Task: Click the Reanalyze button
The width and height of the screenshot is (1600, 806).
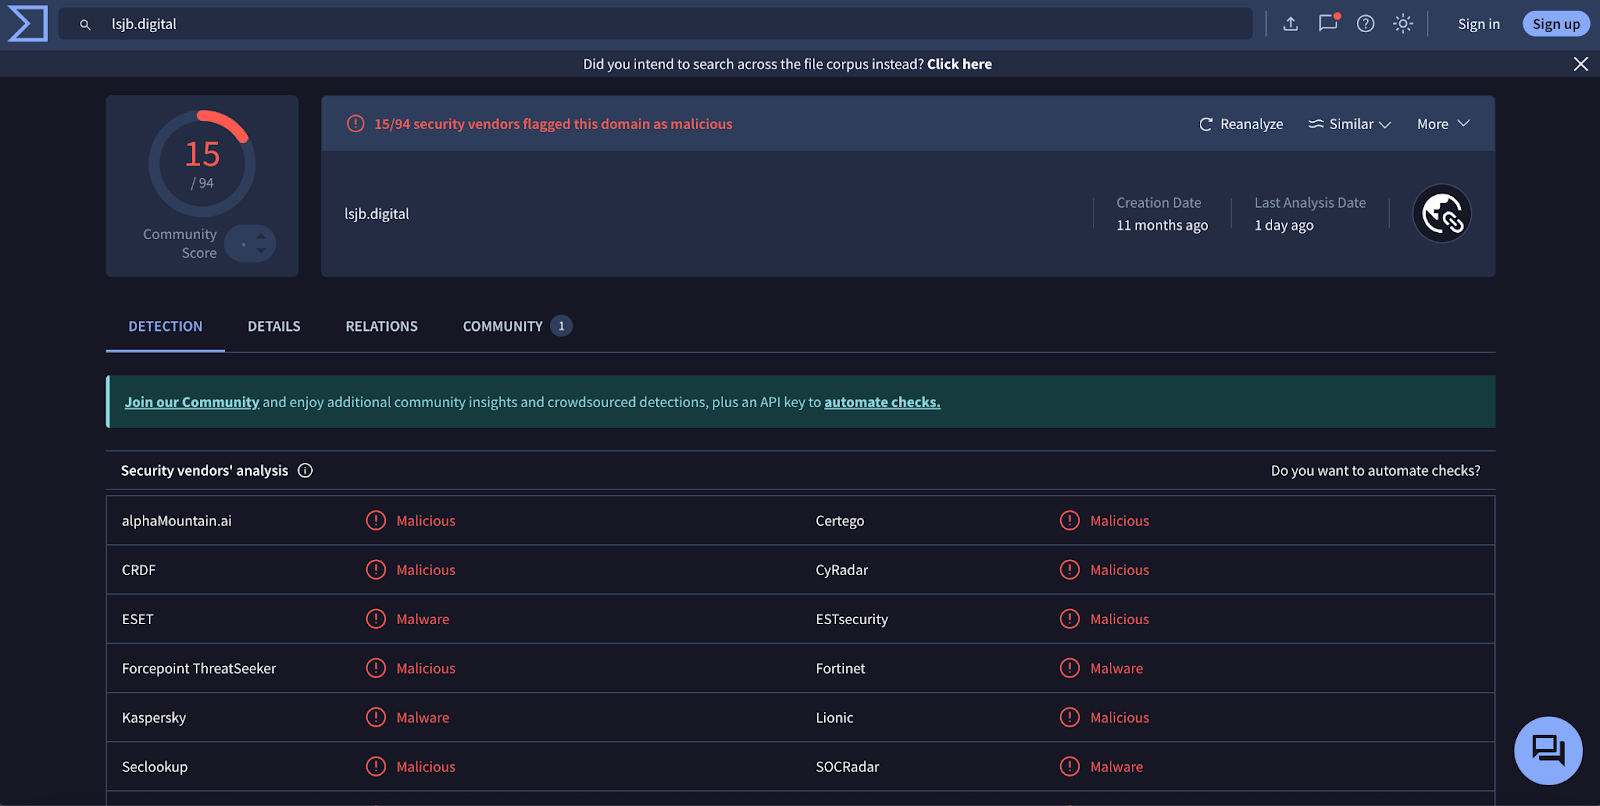Action: coord(1240,124)
